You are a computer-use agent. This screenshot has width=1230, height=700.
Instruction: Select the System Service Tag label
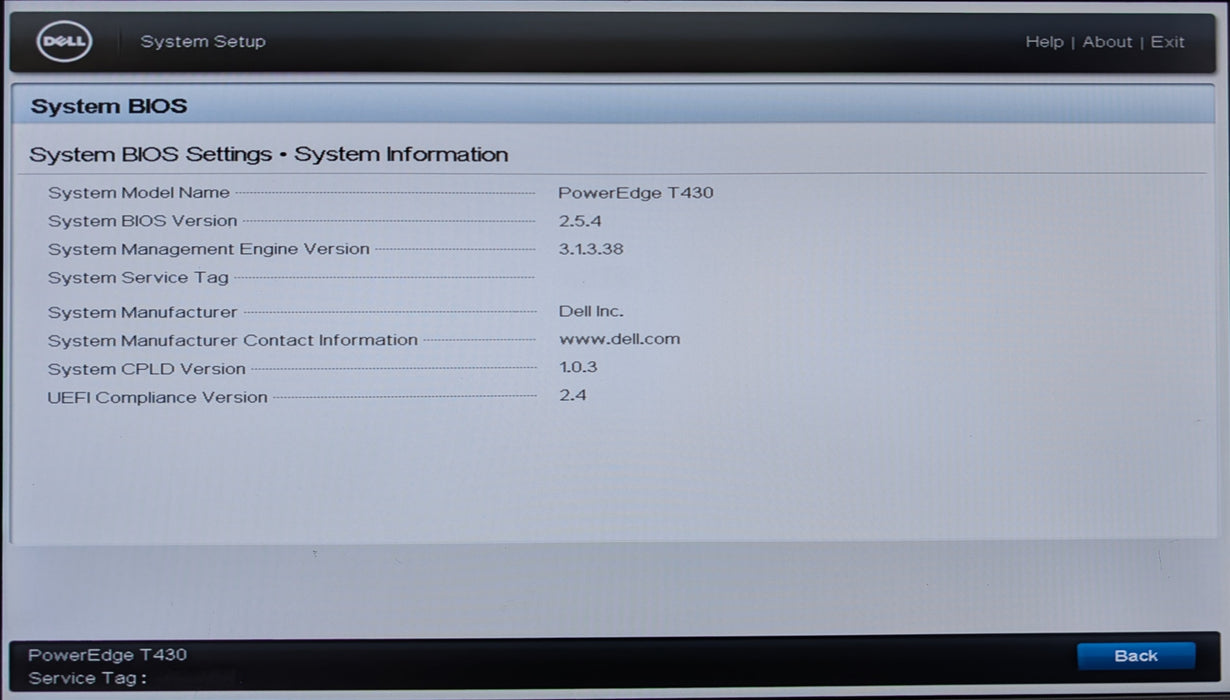tap(138, 277)
